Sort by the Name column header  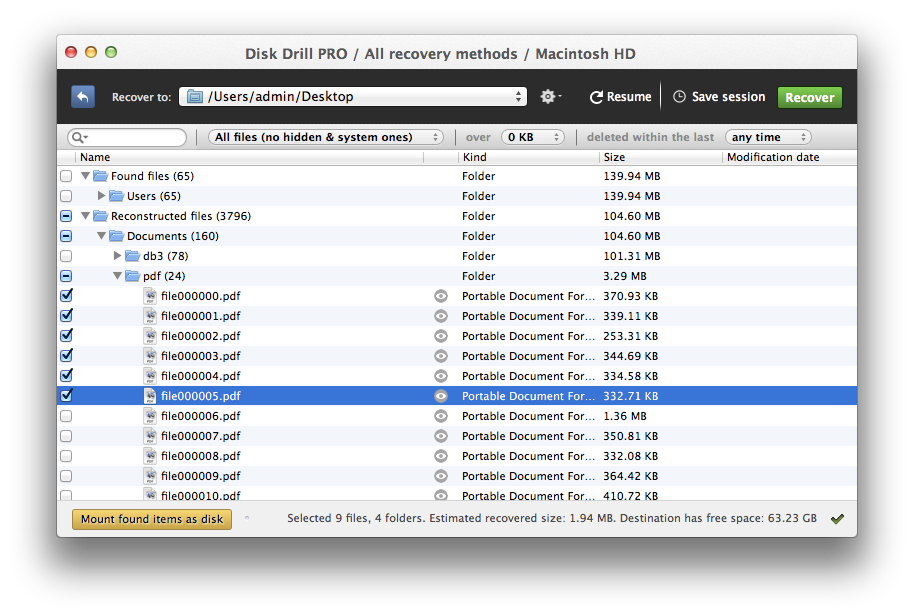click(249, 157)
